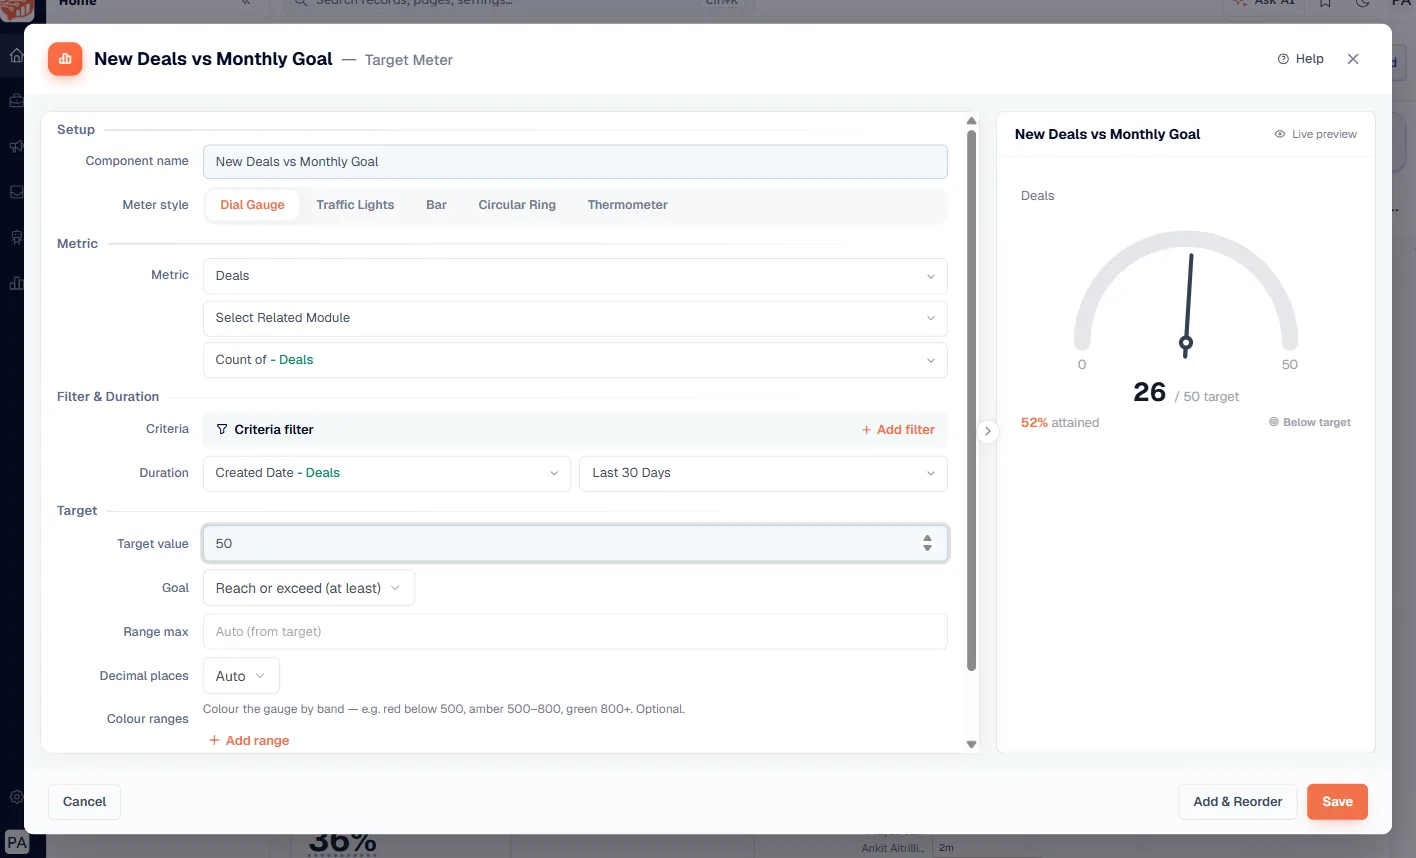
Task: Collapse the preview panel with chevron arrow
Action: point(987,431)
